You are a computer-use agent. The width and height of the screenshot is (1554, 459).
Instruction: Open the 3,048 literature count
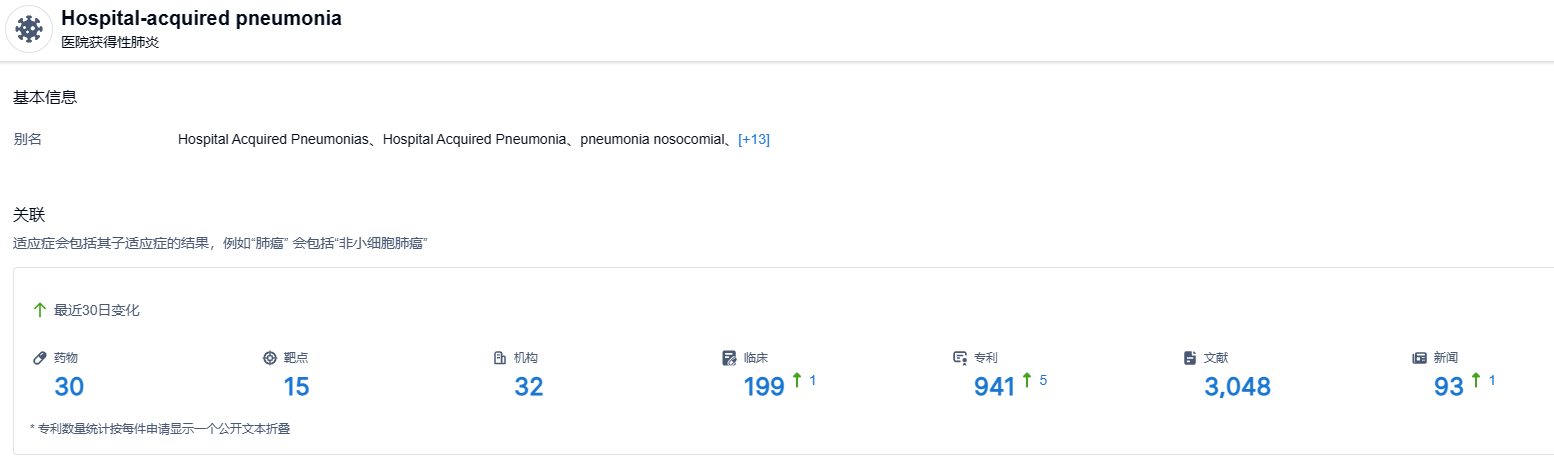click(1237, 387)
